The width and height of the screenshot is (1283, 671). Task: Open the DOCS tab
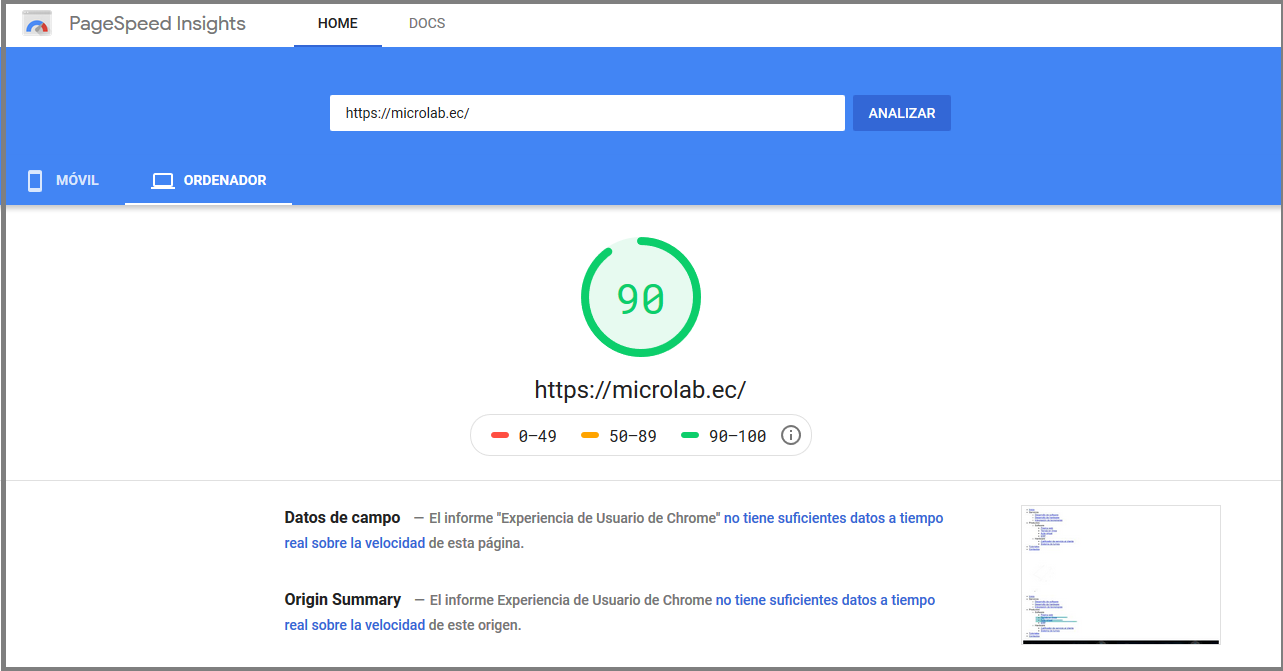(x=427, y=24)
